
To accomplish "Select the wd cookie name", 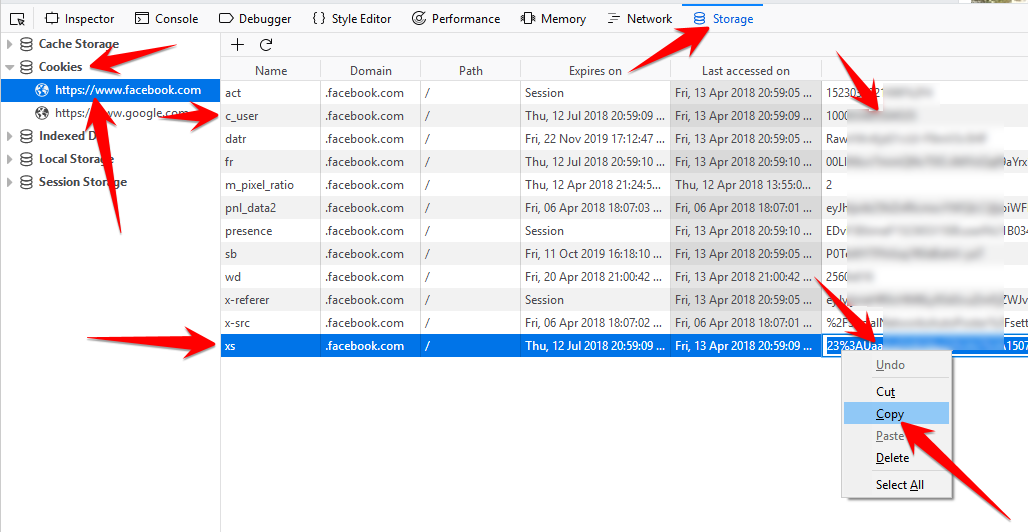I will (x=233, y=277).
